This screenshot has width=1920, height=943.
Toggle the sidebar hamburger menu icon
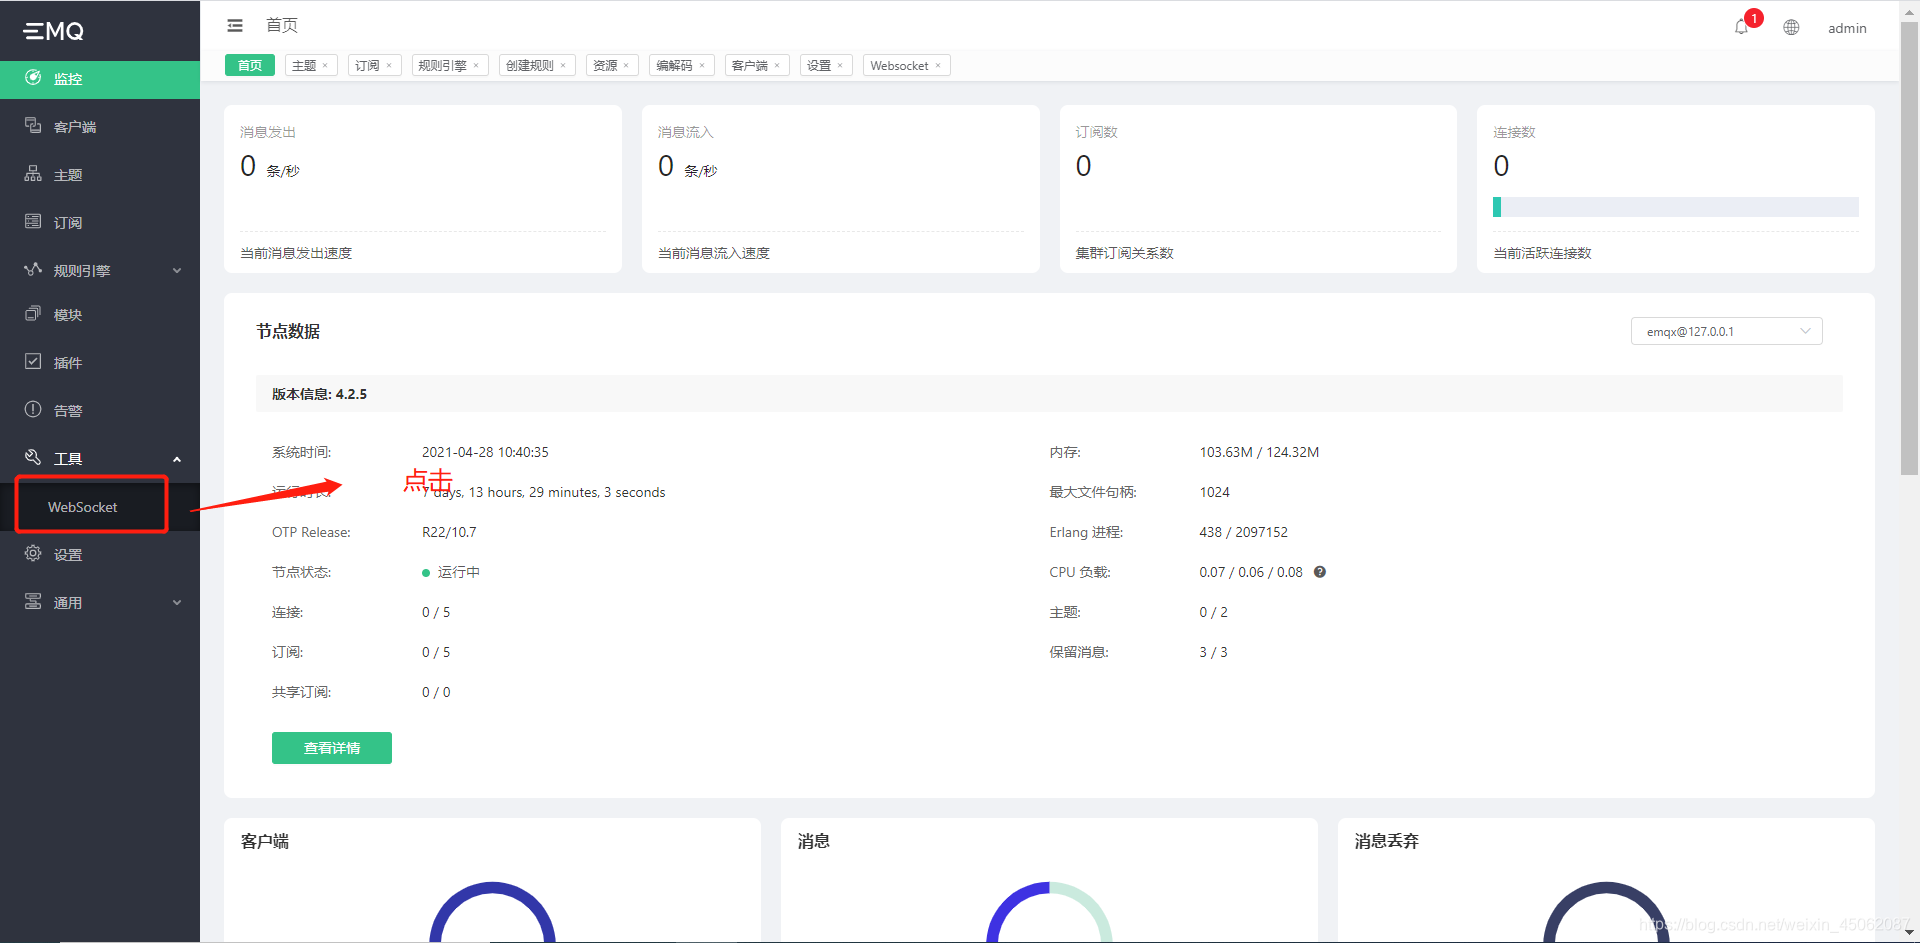(235, 26)
